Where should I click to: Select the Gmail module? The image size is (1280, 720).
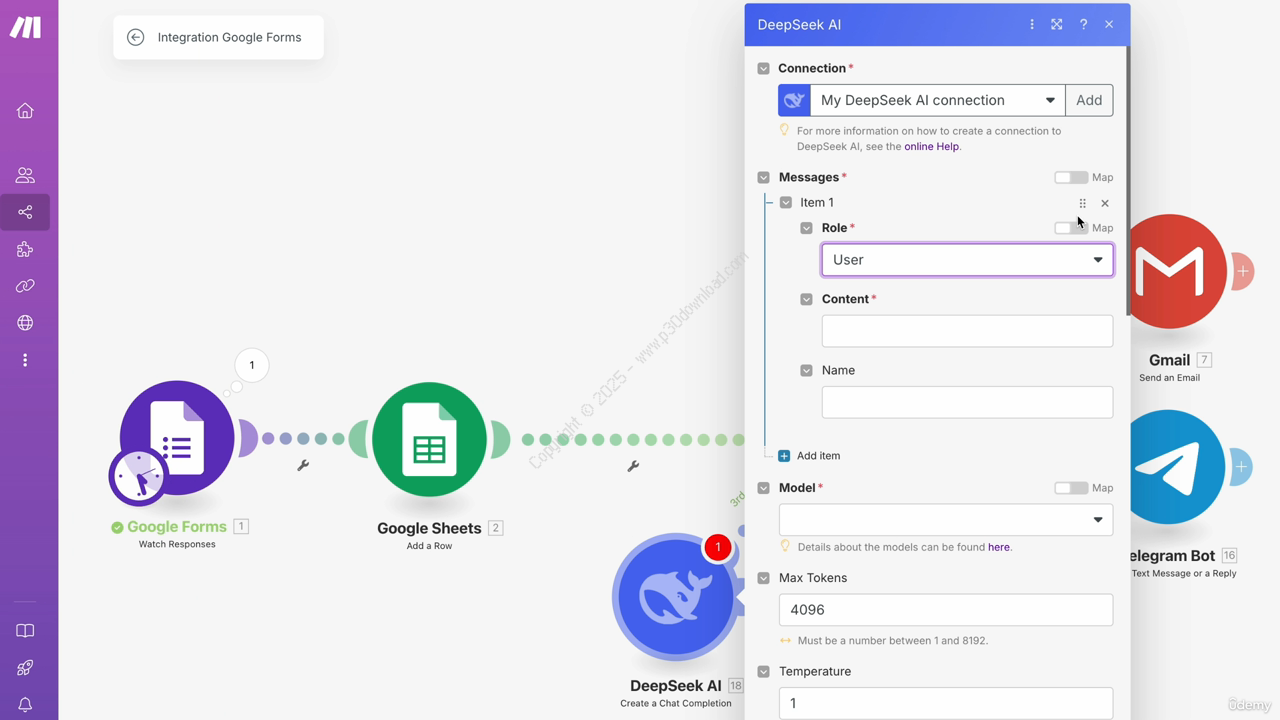(1170, 271)
